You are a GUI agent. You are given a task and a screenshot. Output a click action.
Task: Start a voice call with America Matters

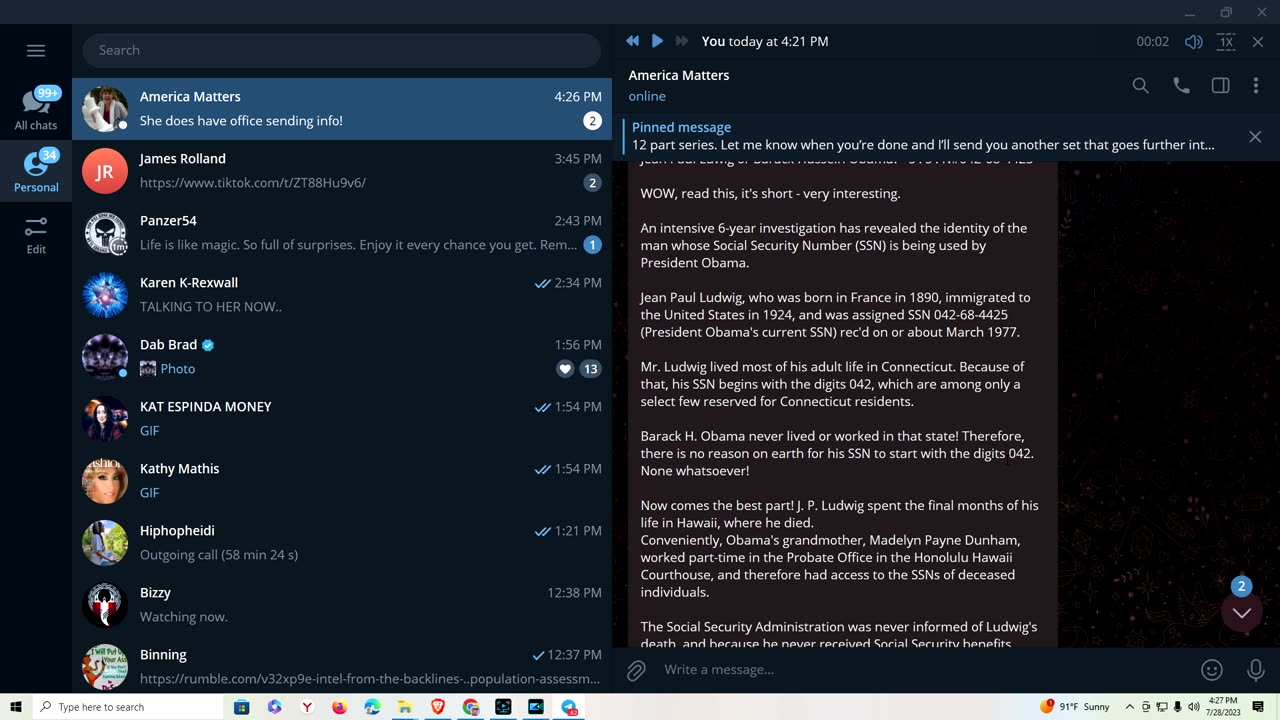1181,86
